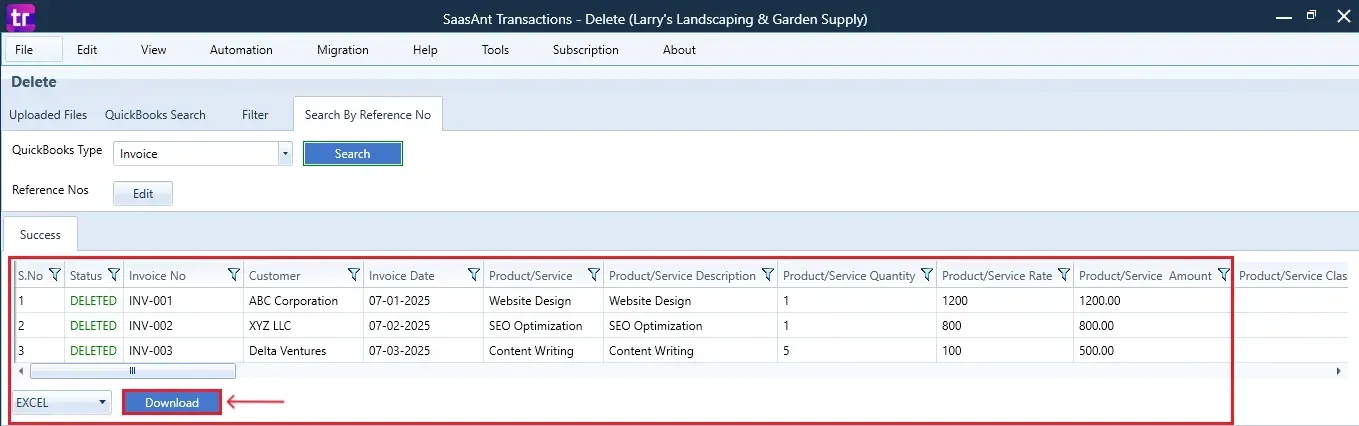The width and height of the screenshot is (1359, 426).
Task: Click the DELETED status for INV-001
Action: tap(93, 300)
